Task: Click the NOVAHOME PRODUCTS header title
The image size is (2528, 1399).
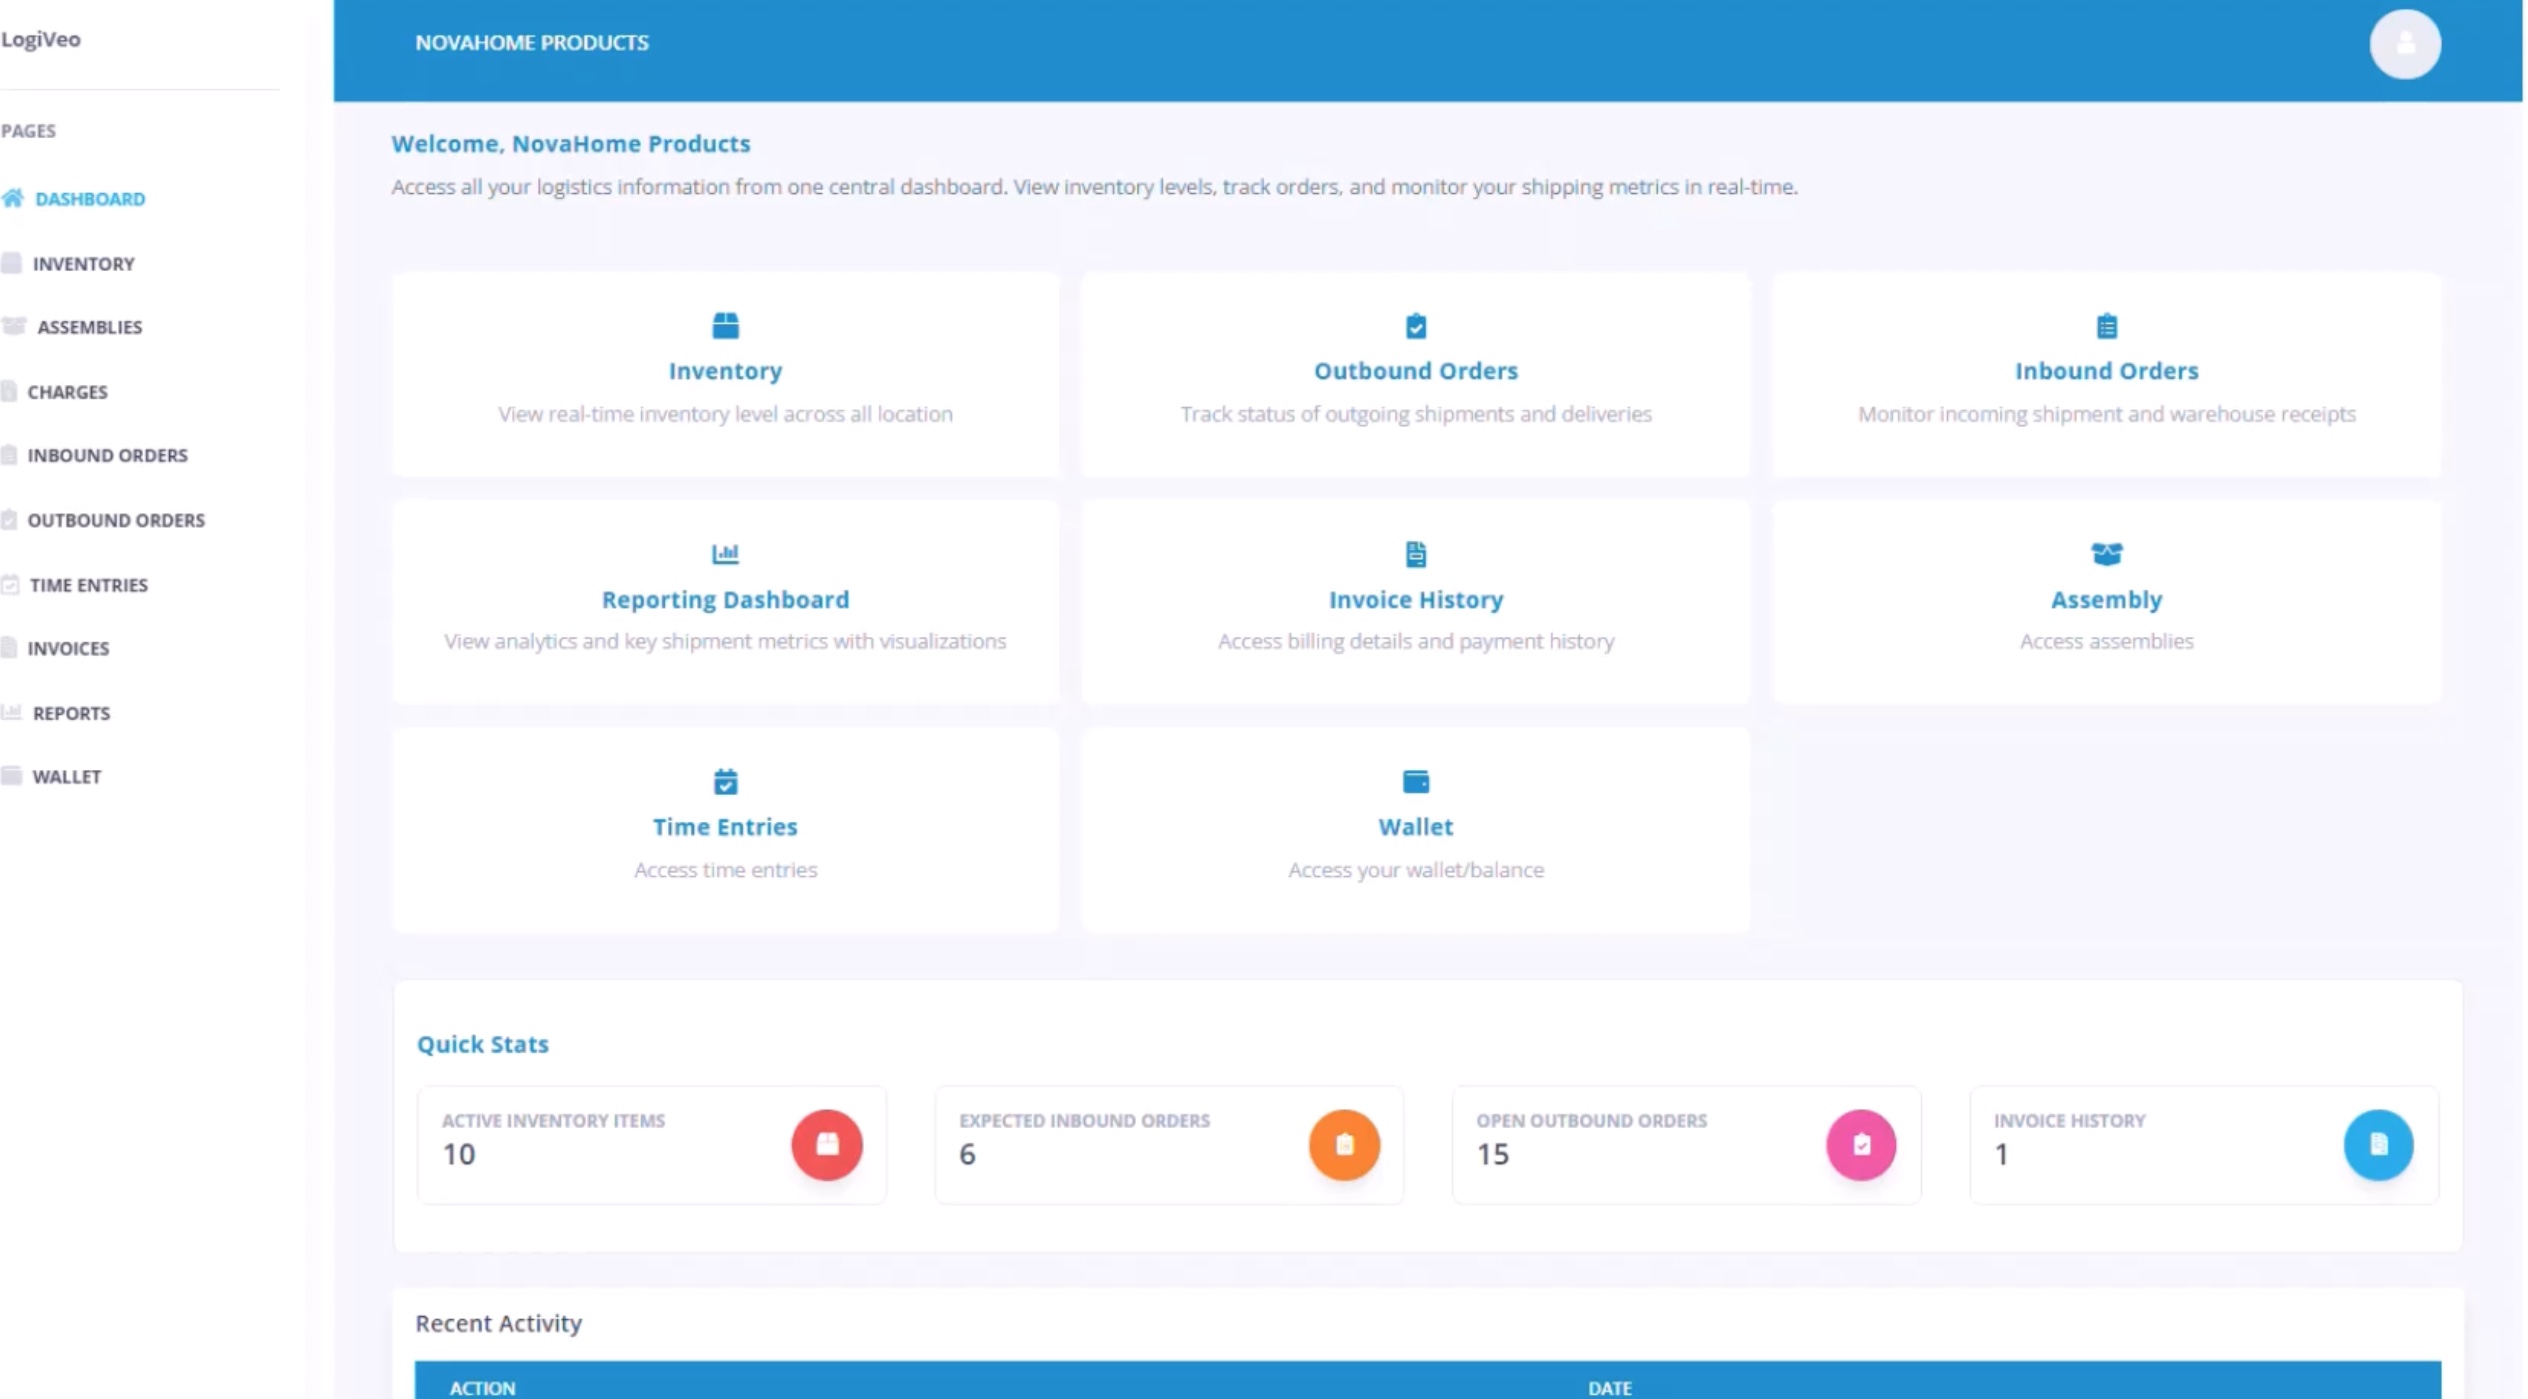Action: point(531,42)
